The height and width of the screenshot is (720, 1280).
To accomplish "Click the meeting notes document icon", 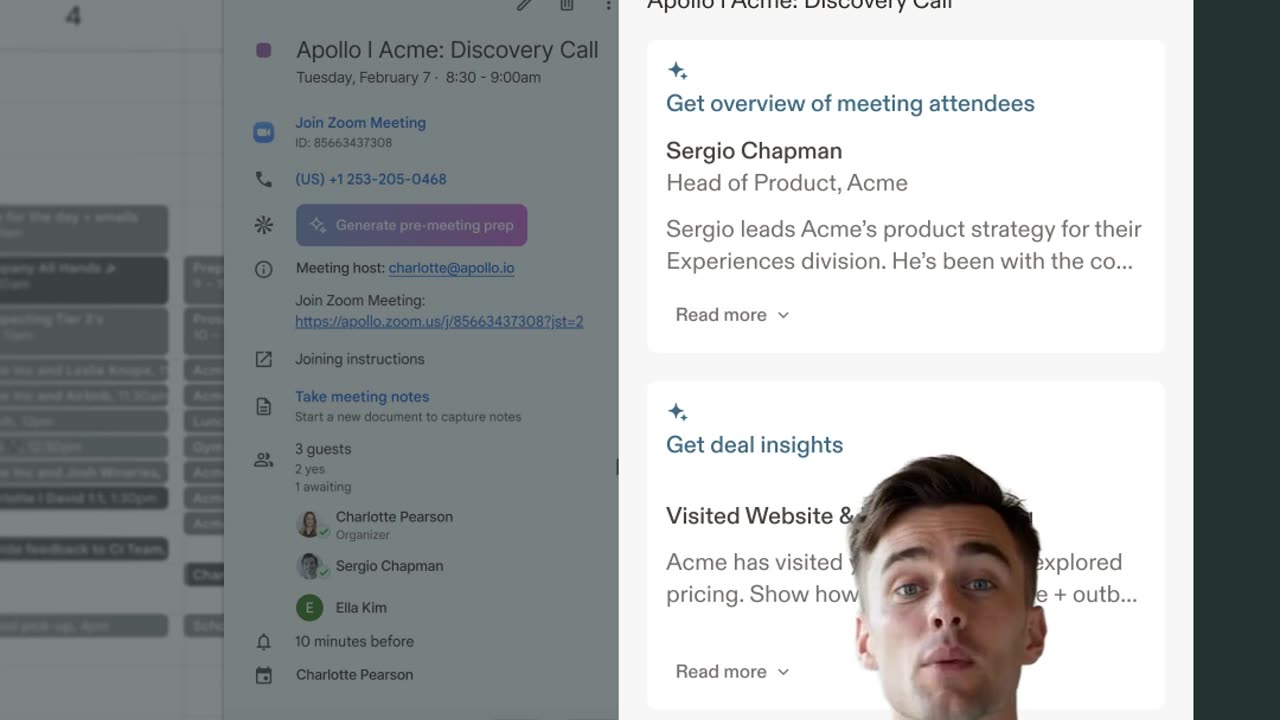I will pyautogui.click(x=263, y=406).
